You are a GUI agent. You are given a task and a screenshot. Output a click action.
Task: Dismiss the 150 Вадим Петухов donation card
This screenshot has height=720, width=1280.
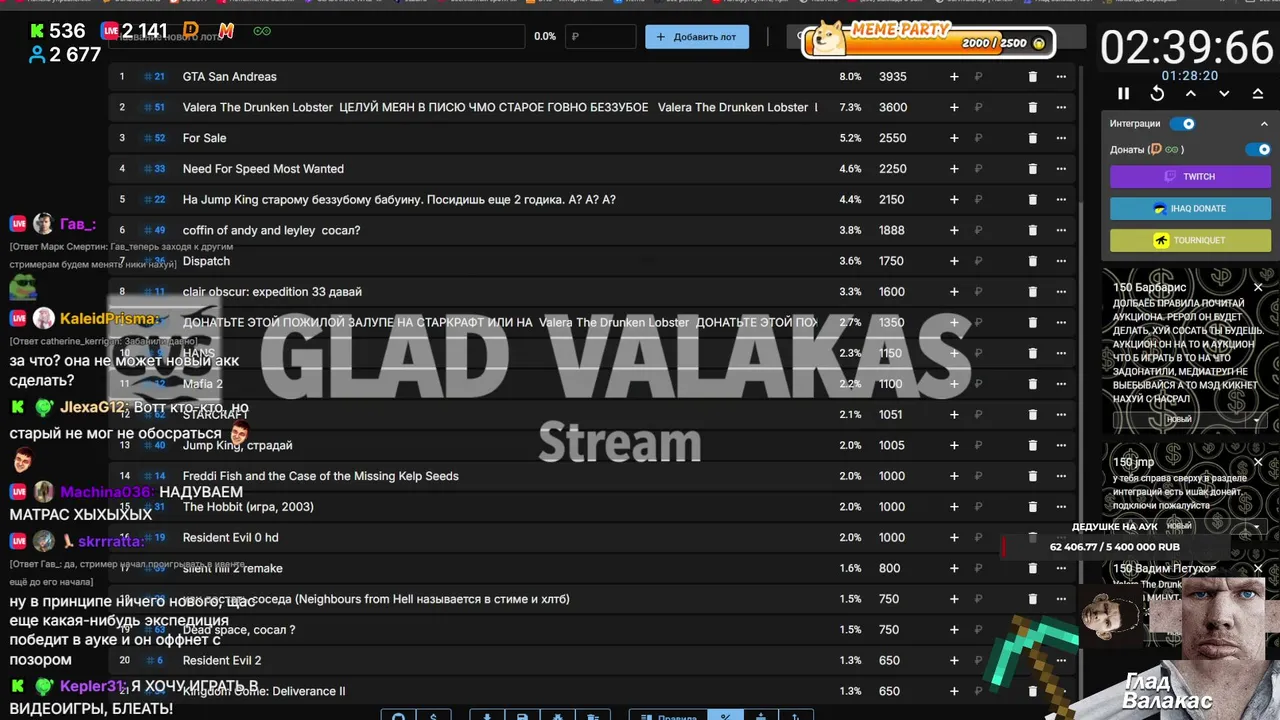click(1258, 568)
